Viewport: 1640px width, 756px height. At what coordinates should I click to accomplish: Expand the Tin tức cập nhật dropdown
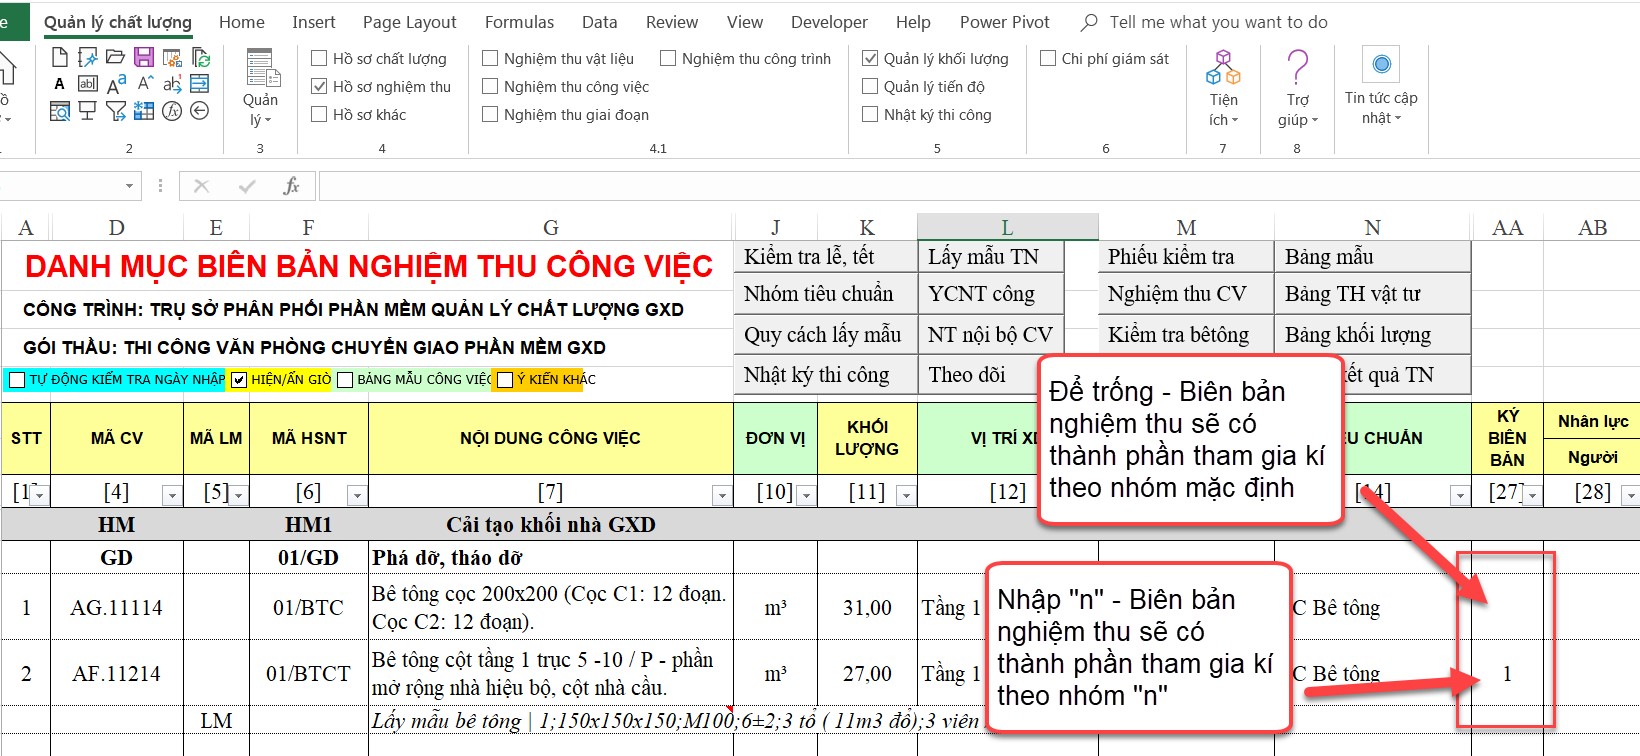tap(1381, 108)
